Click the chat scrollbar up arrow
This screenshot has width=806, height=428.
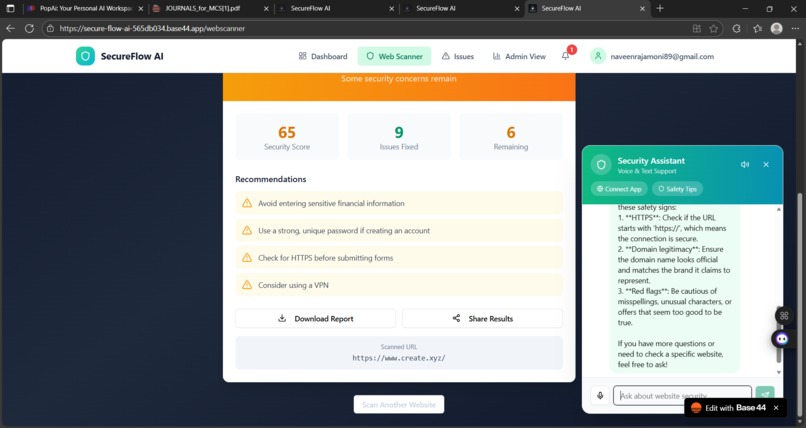tap(779, 209)
